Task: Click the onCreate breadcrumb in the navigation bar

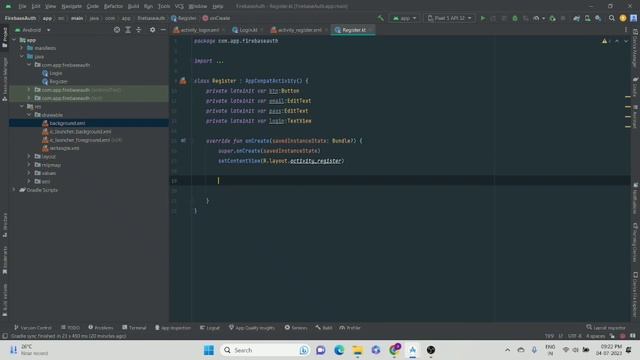Action: click(x=217, y=18)
